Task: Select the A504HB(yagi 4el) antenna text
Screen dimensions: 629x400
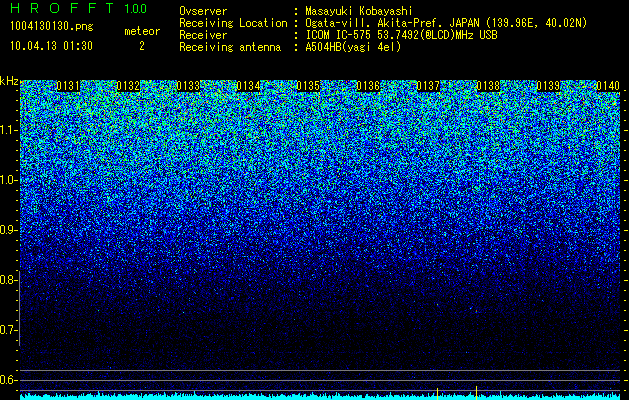Action: click(353, 47)
